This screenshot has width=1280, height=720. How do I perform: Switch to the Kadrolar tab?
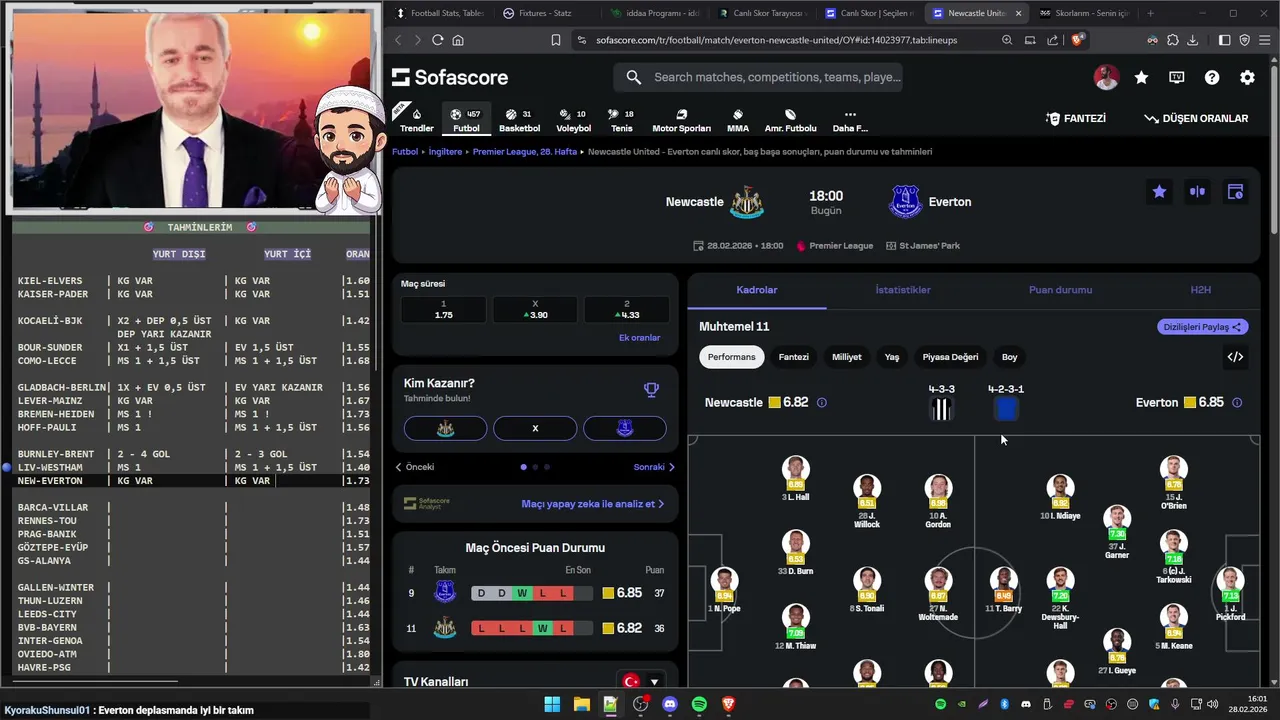pos(757,290)
